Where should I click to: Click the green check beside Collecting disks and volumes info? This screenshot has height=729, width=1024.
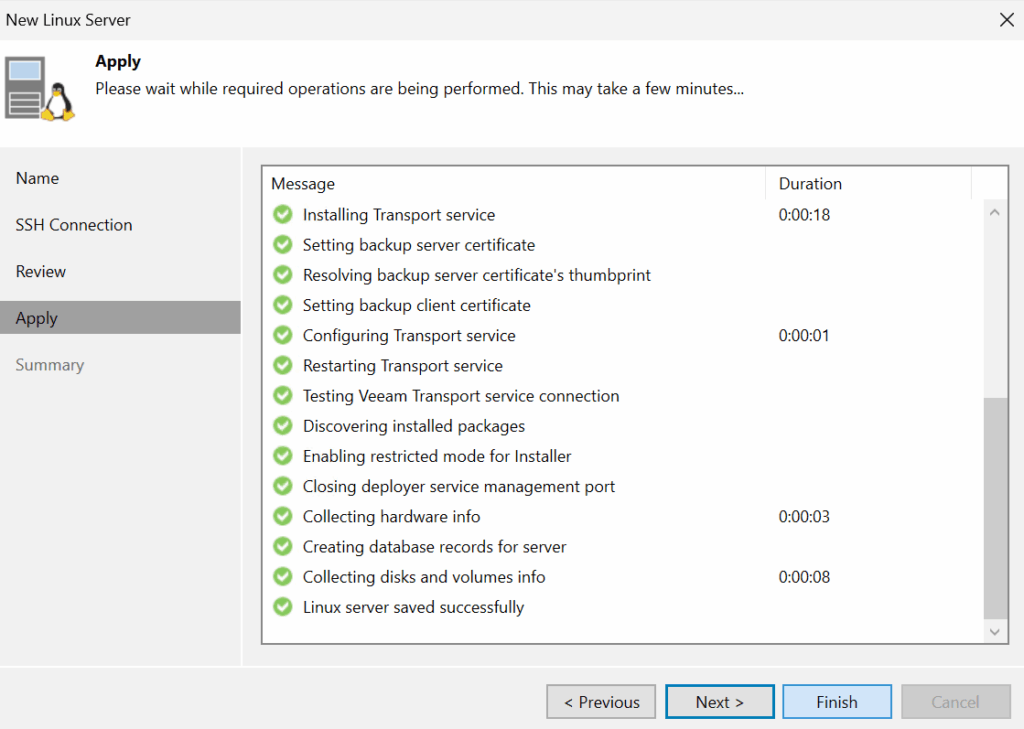283,577
